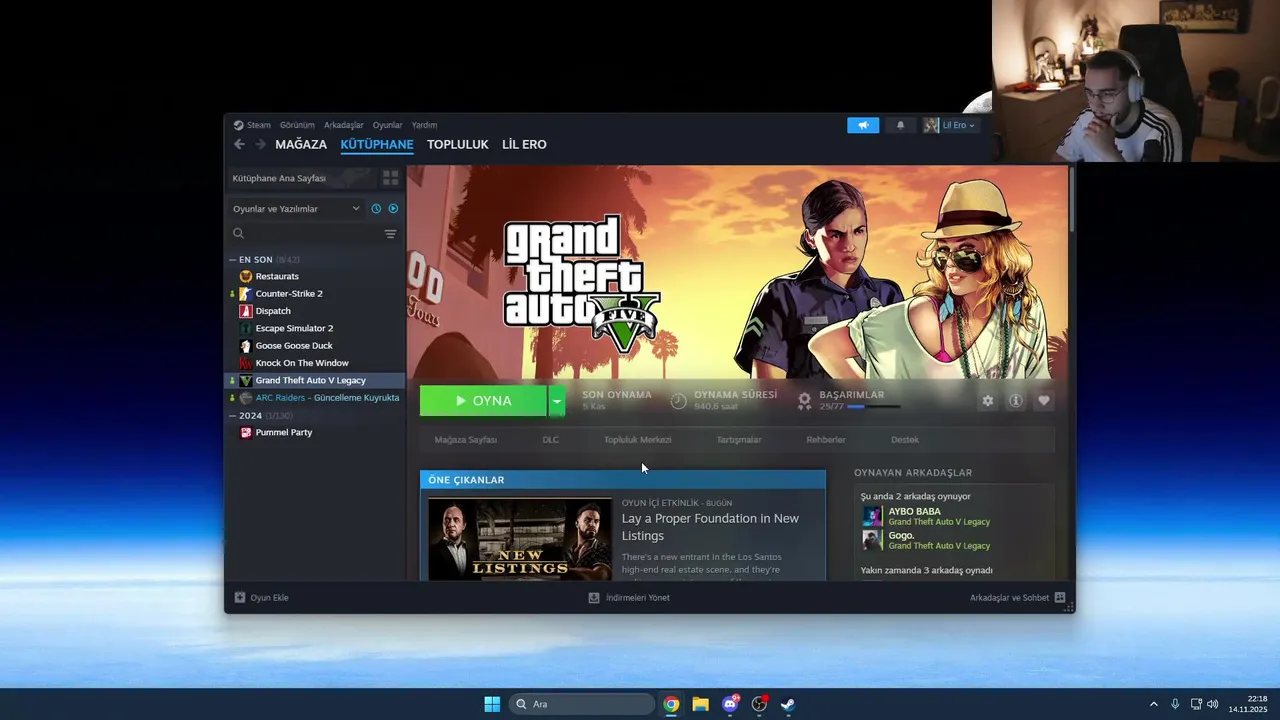Click AYBO BABA friend avatar
Screen dimensions: 1280x720
coord(873,516)
